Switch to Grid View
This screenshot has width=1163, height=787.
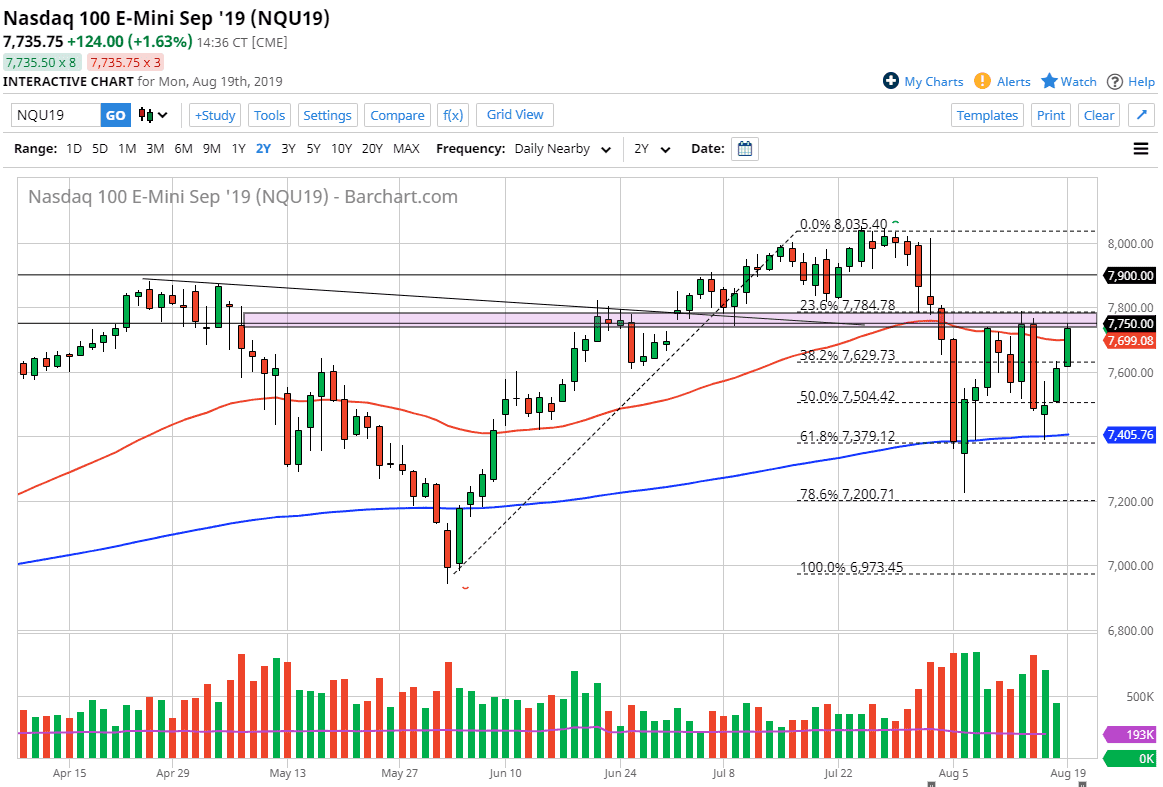point(514,115)
